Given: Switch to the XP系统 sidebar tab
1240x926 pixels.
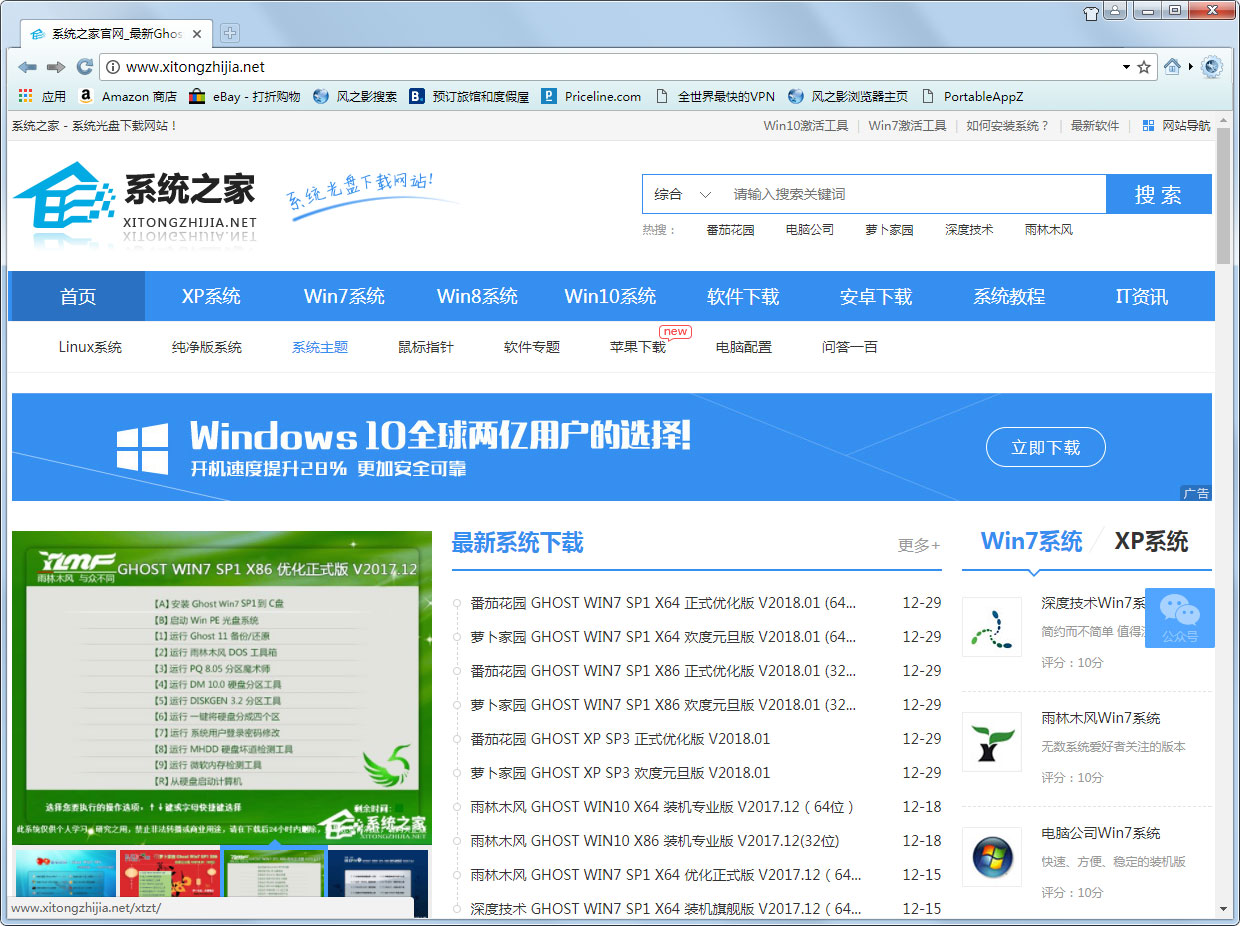Looking at the screenshot, I should [1151, 542].
